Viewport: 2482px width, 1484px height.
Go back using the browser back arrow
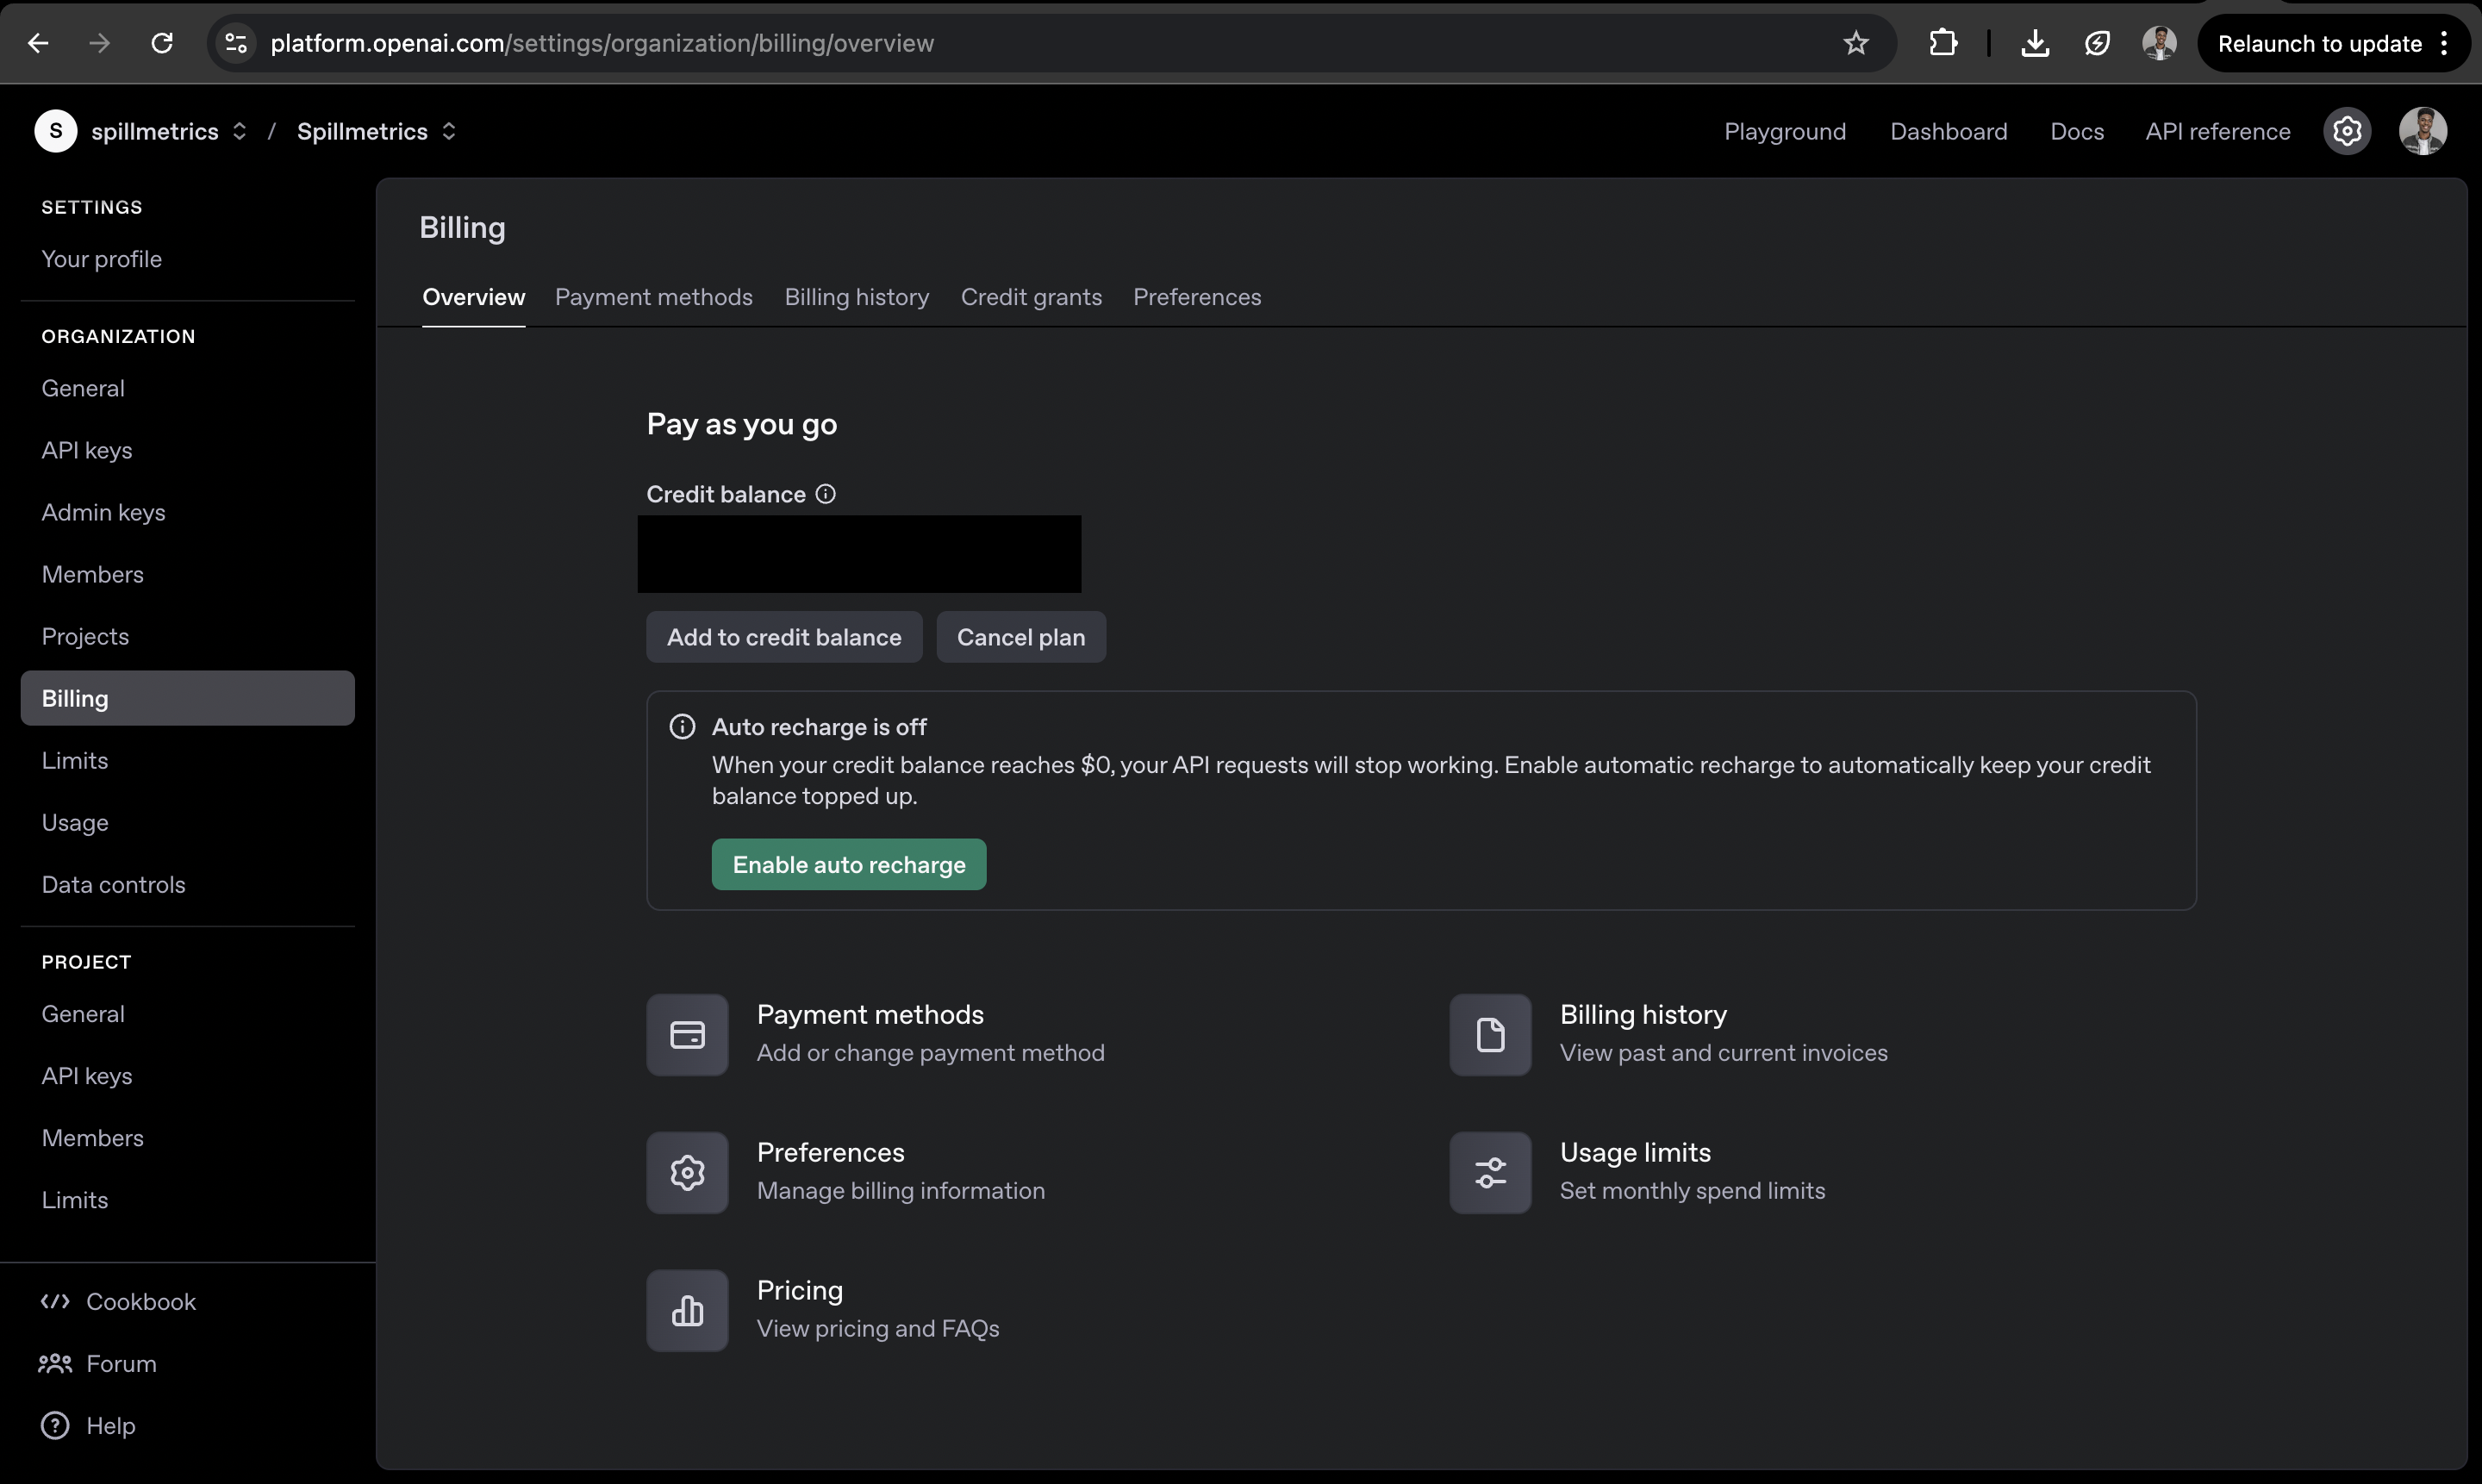click(38, 43)
